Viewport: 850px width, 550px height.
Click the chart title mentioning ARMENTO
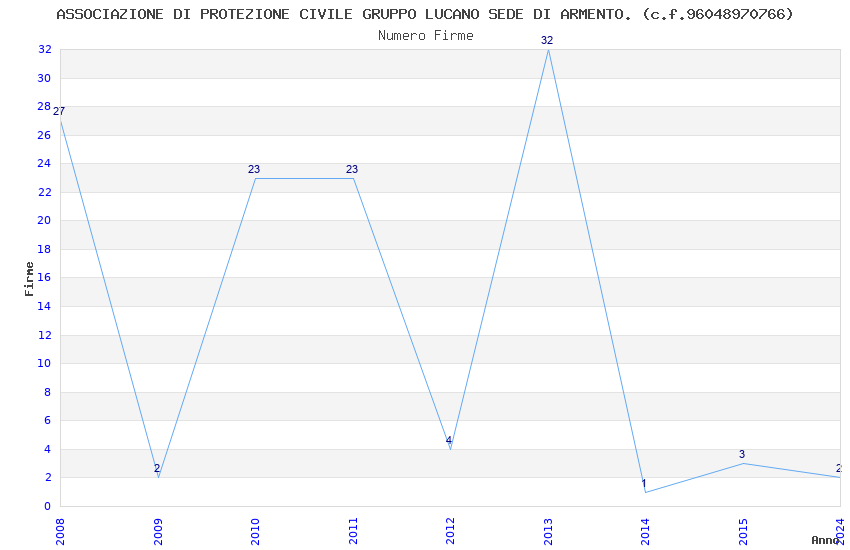[424, 14]
